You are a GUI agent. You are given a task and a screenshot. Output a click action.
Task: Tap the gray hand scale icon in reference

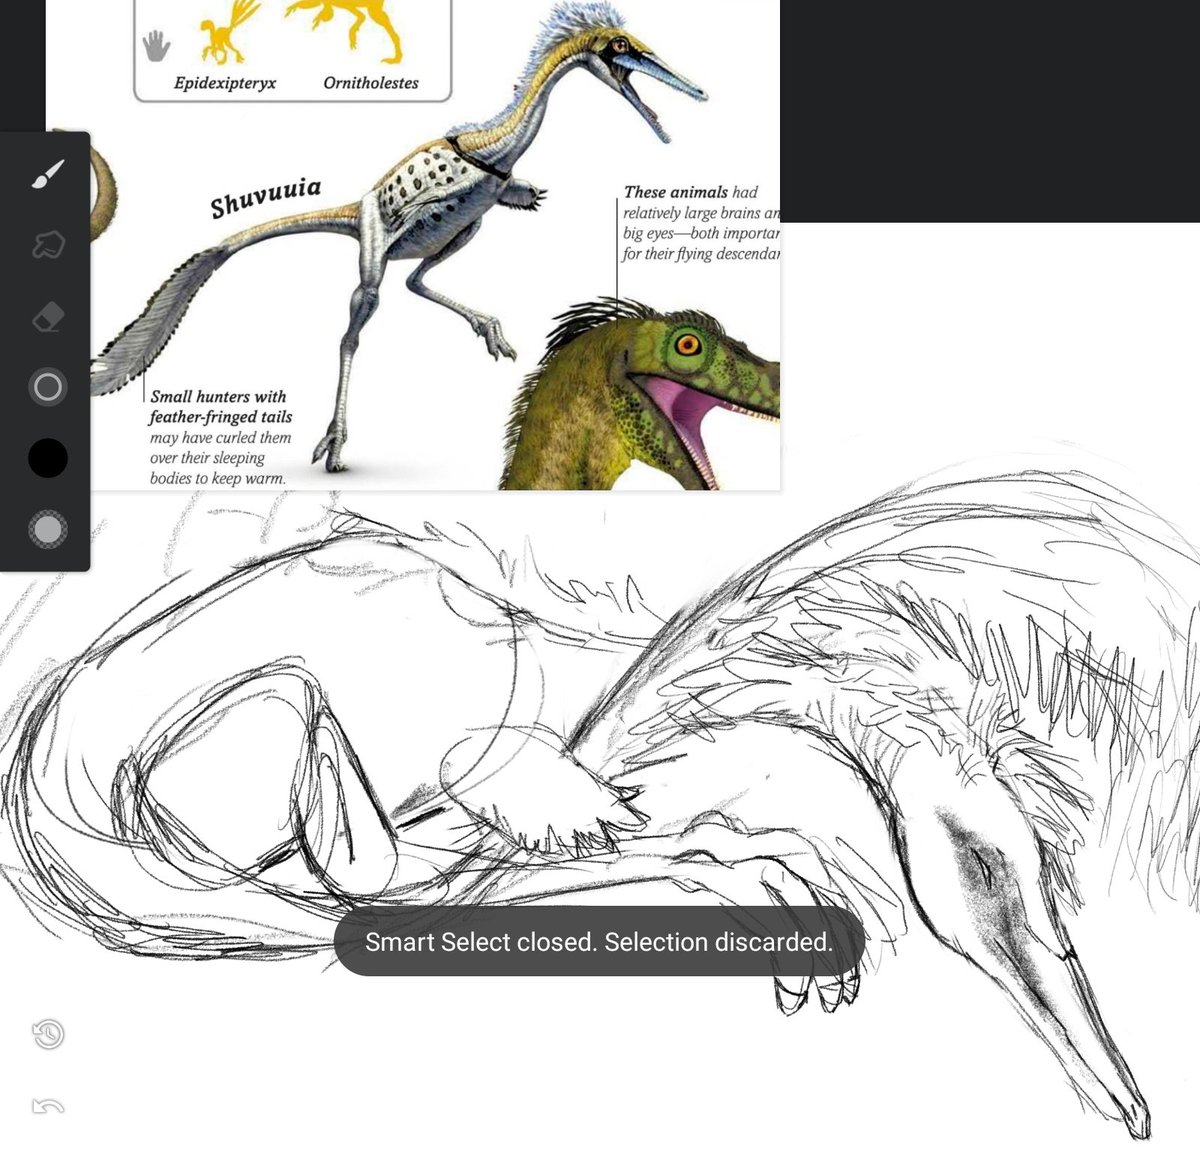155,45
